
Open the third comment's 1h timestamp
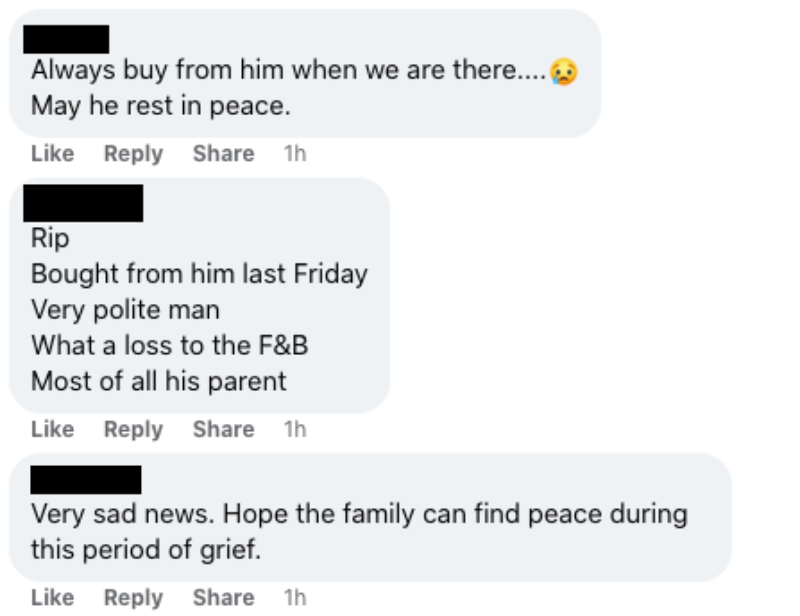(x=295, y=598)
